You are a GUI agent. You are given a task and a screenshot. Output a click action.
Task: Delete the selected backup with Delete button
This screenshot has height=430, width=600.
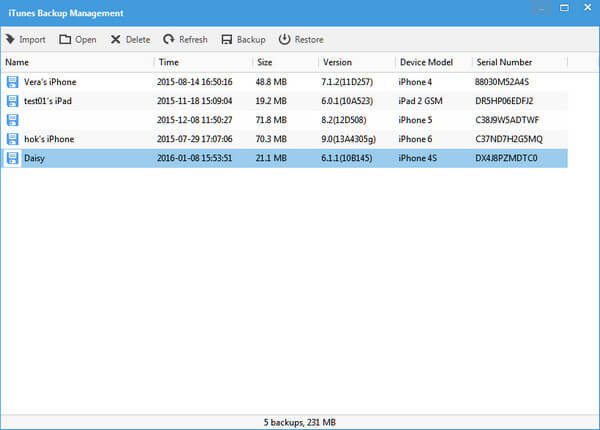(x=116, y=40)
